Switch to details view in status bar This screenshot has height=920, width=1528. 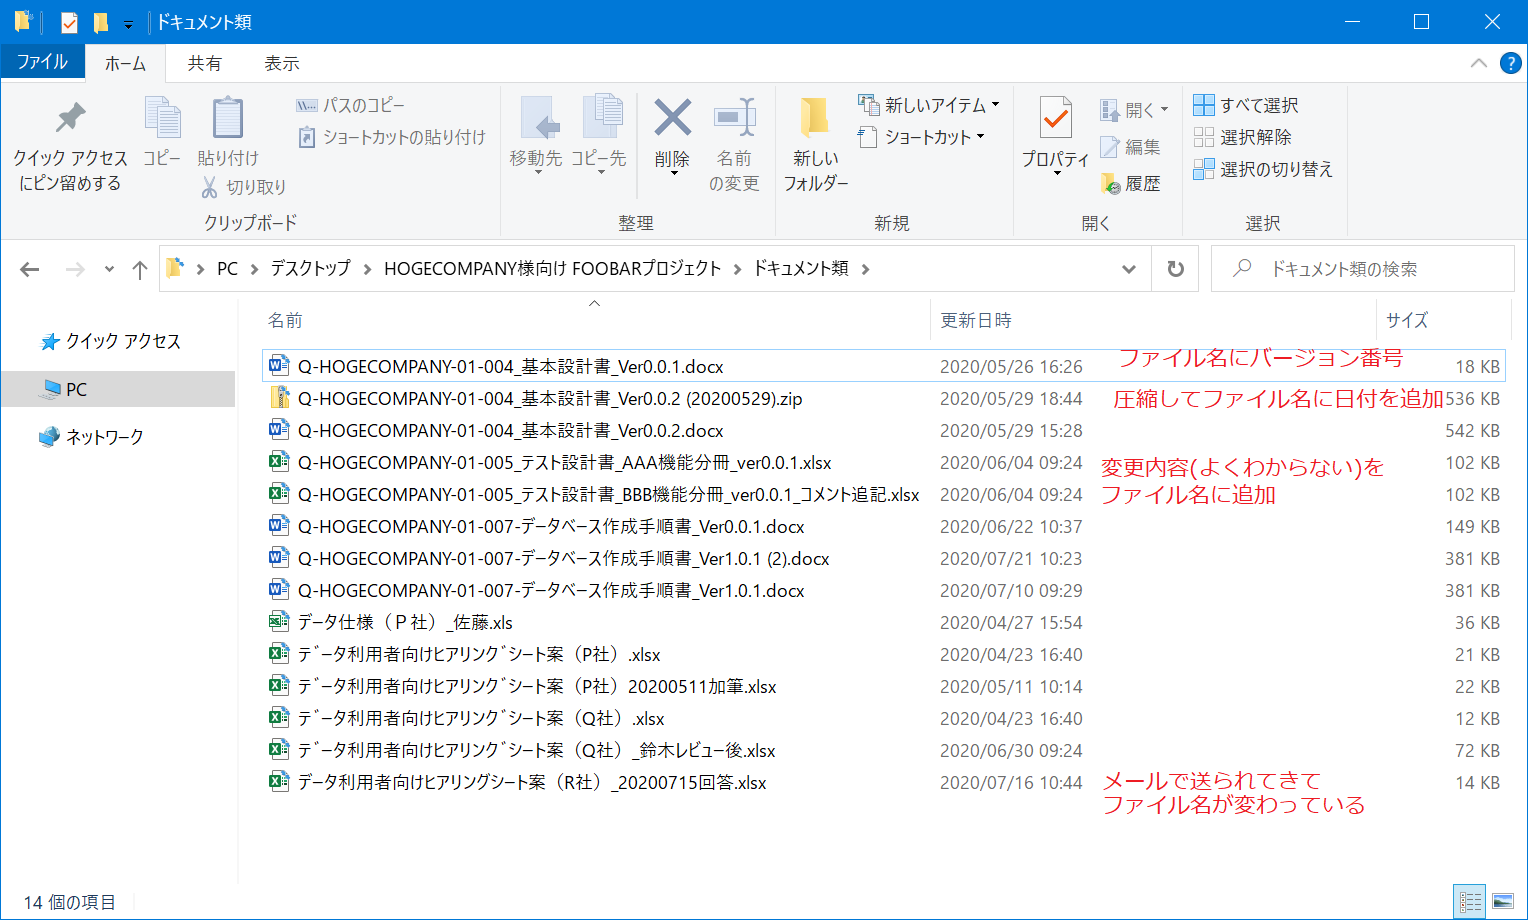pyautogui.click(x=1470, y=902)
